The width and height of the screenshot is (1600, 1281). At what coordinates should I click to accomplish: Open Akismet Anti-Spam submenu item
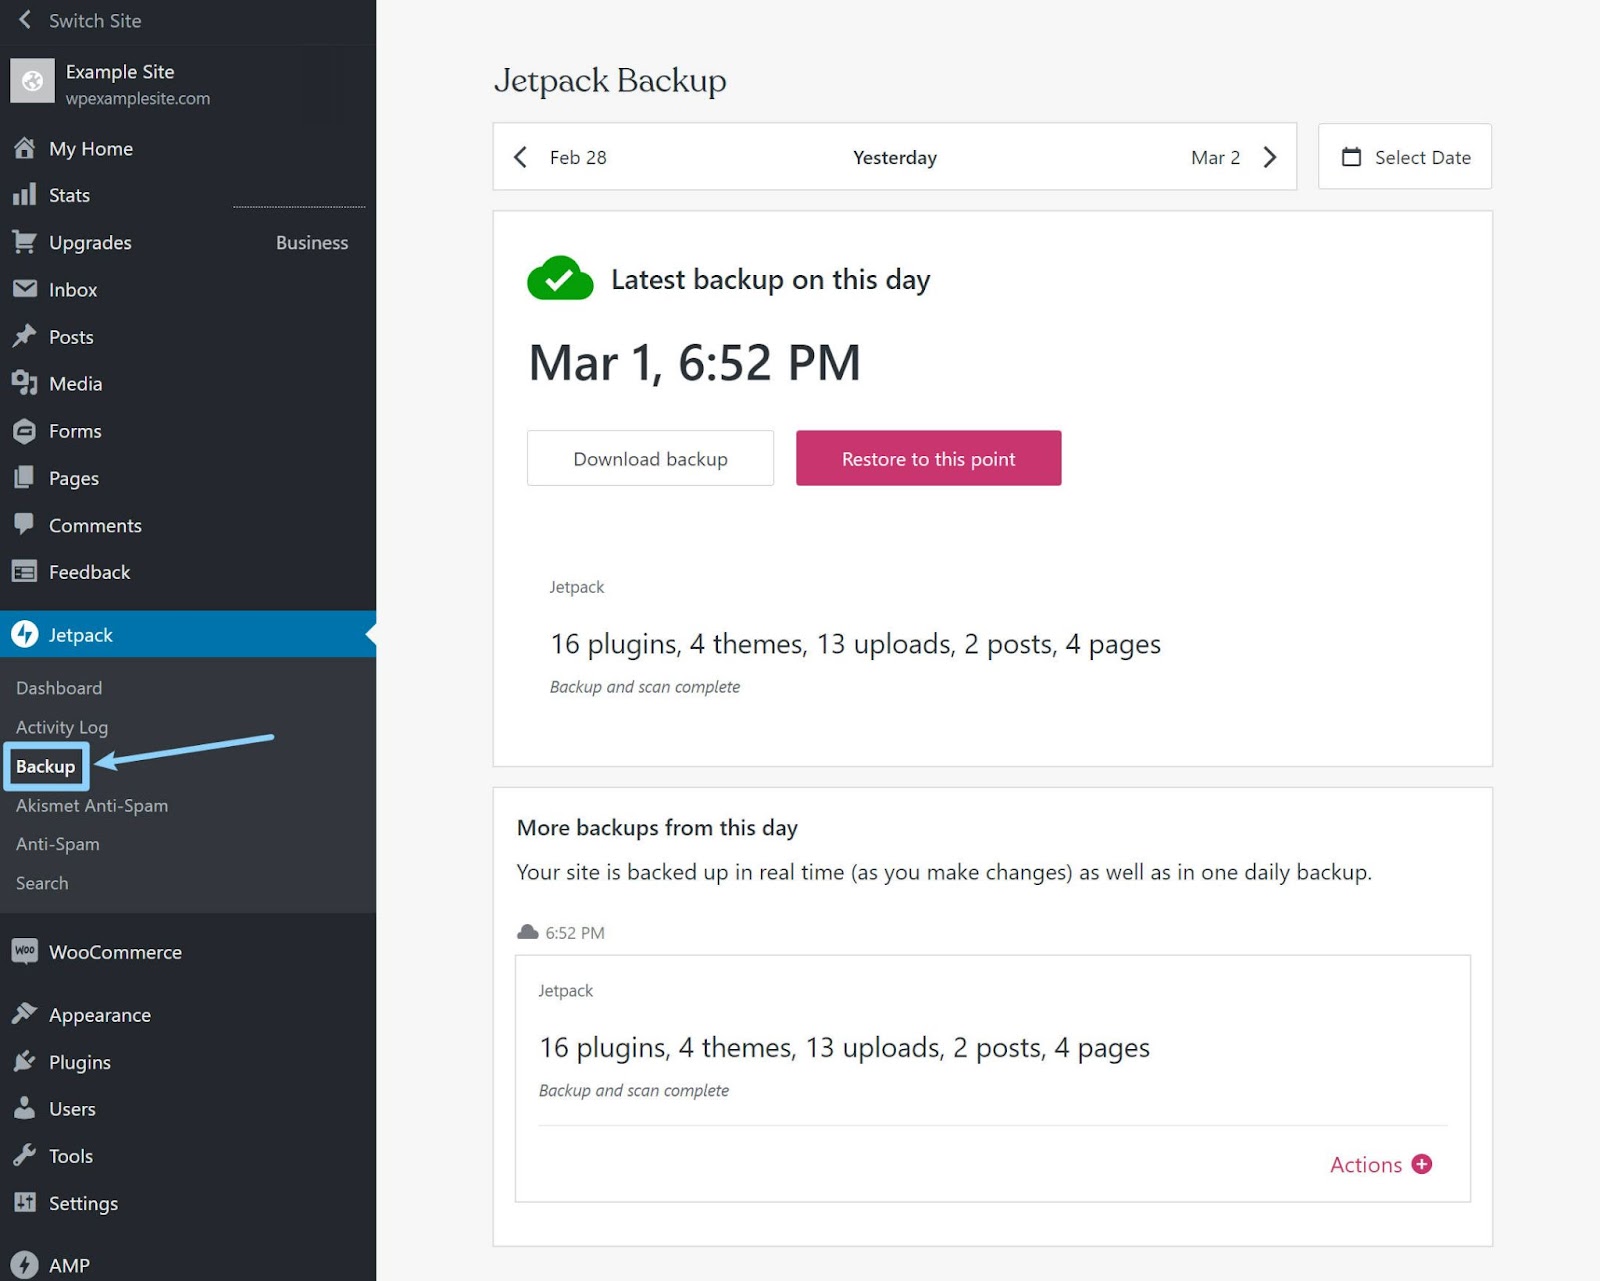[x=92, y=805]
